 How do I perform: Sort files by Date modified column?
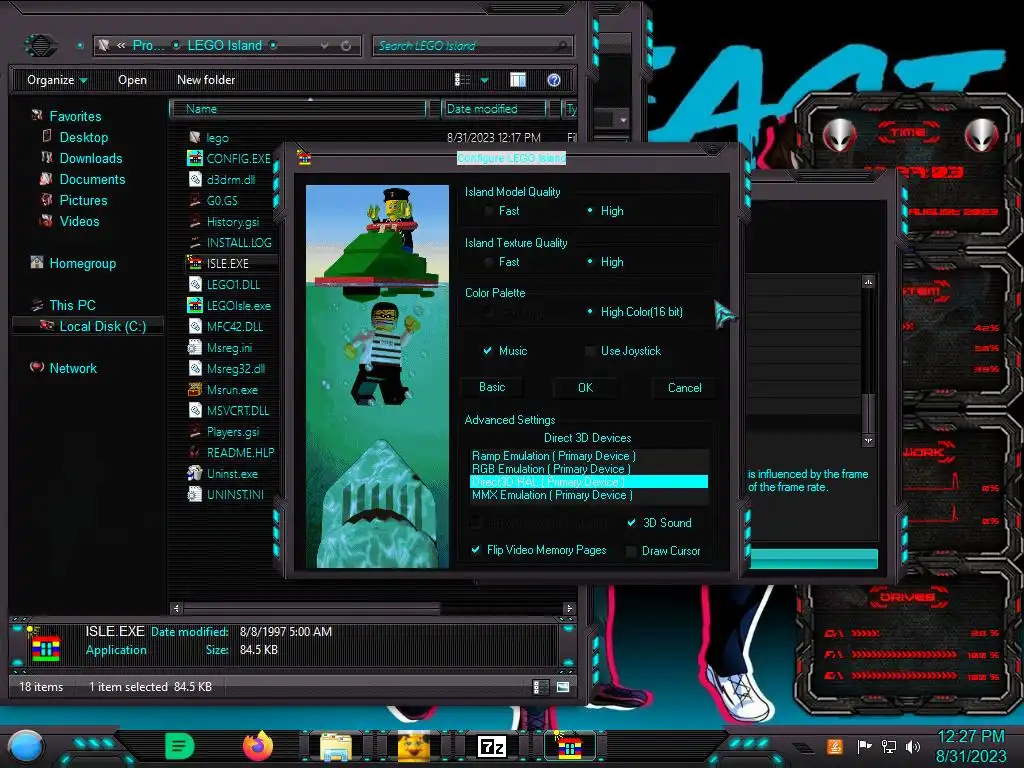(x=494, y=109)
